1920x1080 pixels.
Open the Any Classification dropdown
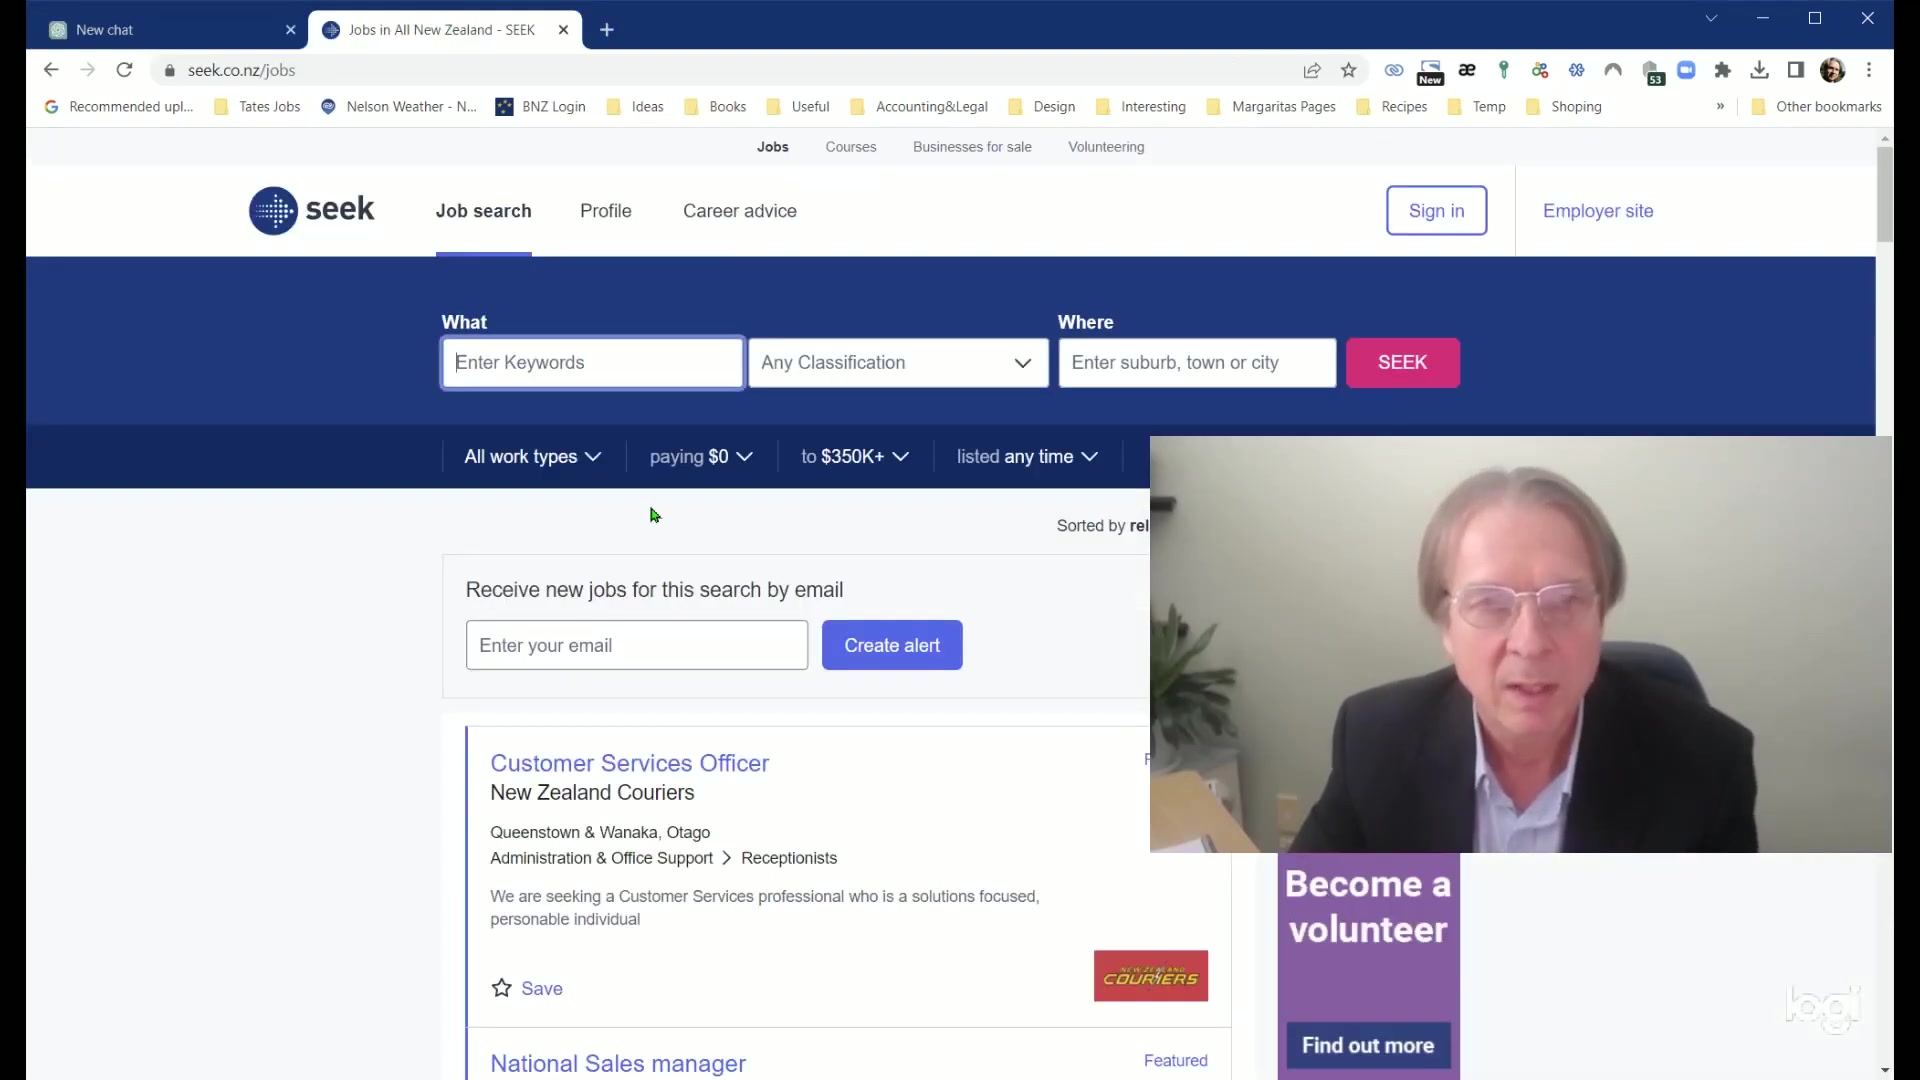click(x=898, y=362)
